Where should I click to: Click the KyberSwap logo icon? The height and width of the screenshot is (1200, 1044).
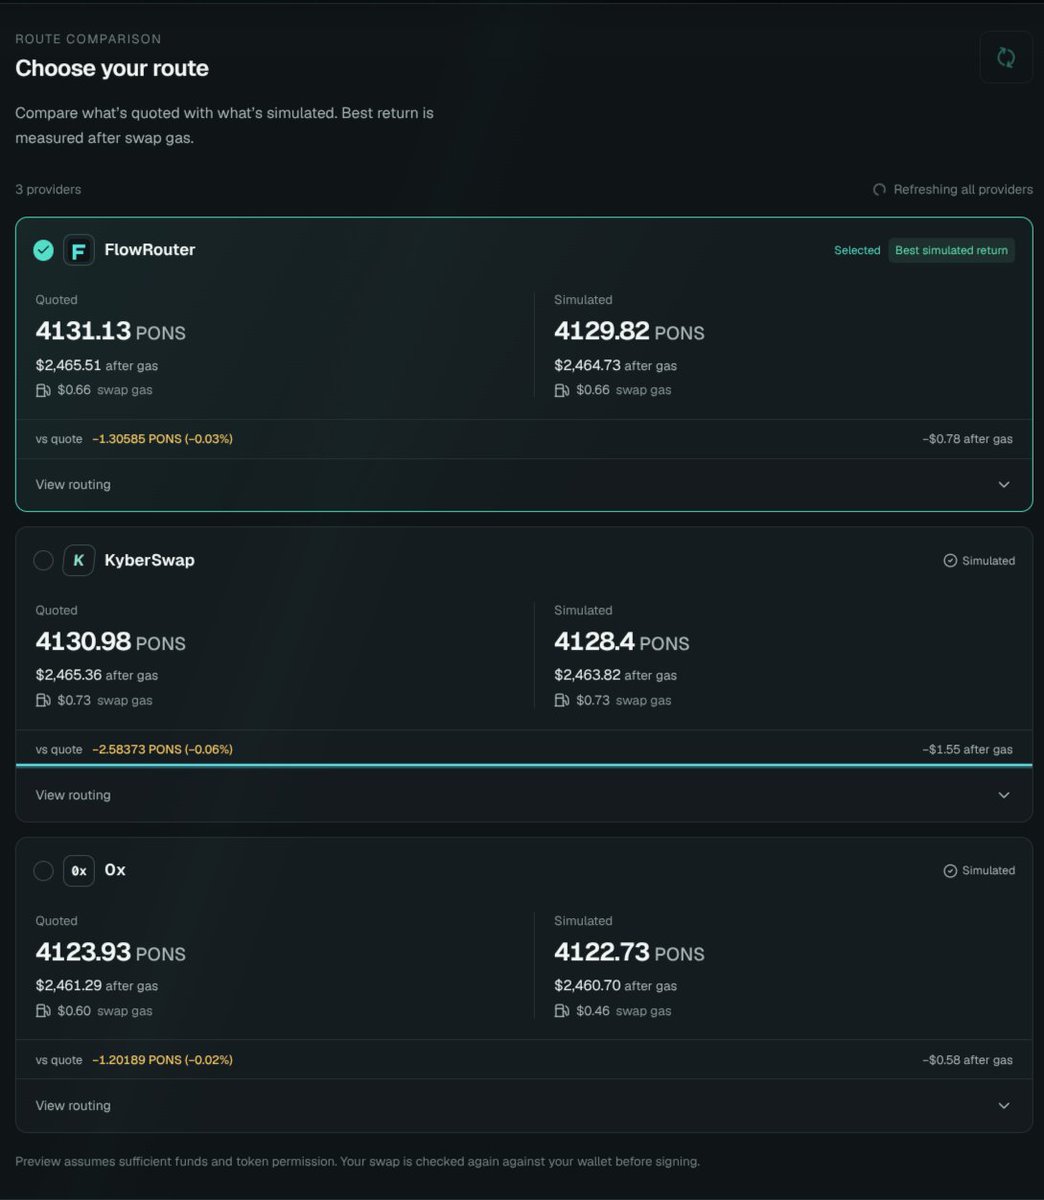pyautogui.click(x=79, y=560)
